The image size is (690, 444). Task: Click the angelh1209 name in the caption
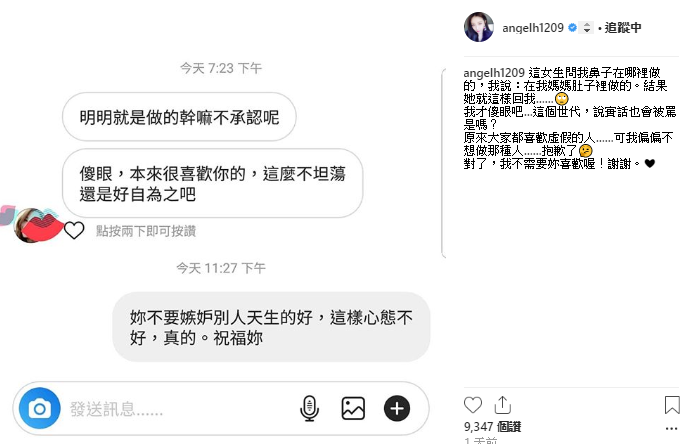coord(494,73)
